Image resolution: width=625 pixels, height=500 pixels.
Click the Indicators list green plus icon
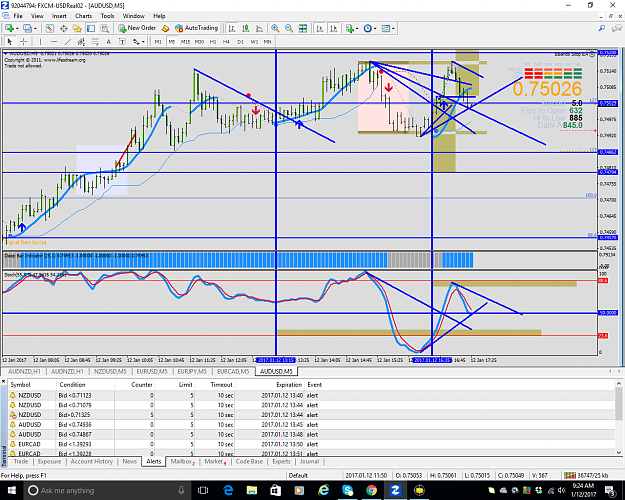tap(350, 28)
